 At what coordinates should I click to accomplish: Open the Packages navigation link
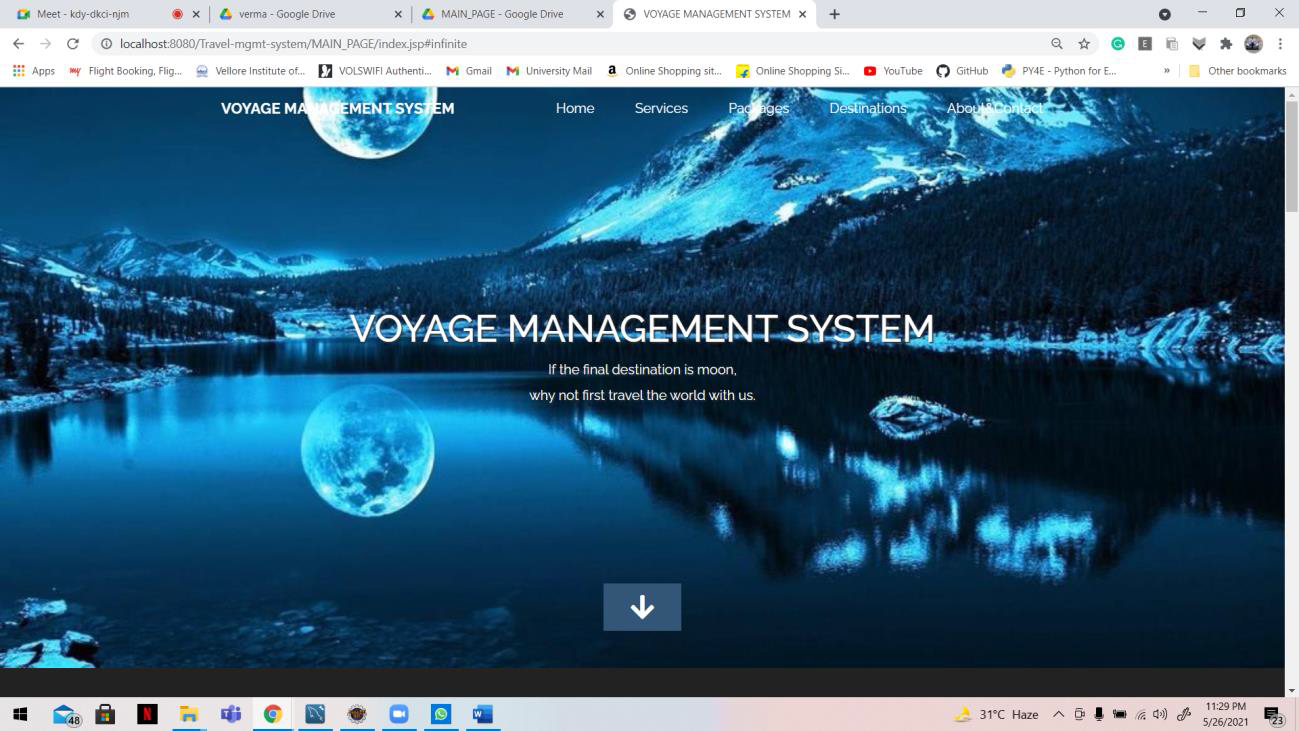pyautogui.click(x=759, y=108)
